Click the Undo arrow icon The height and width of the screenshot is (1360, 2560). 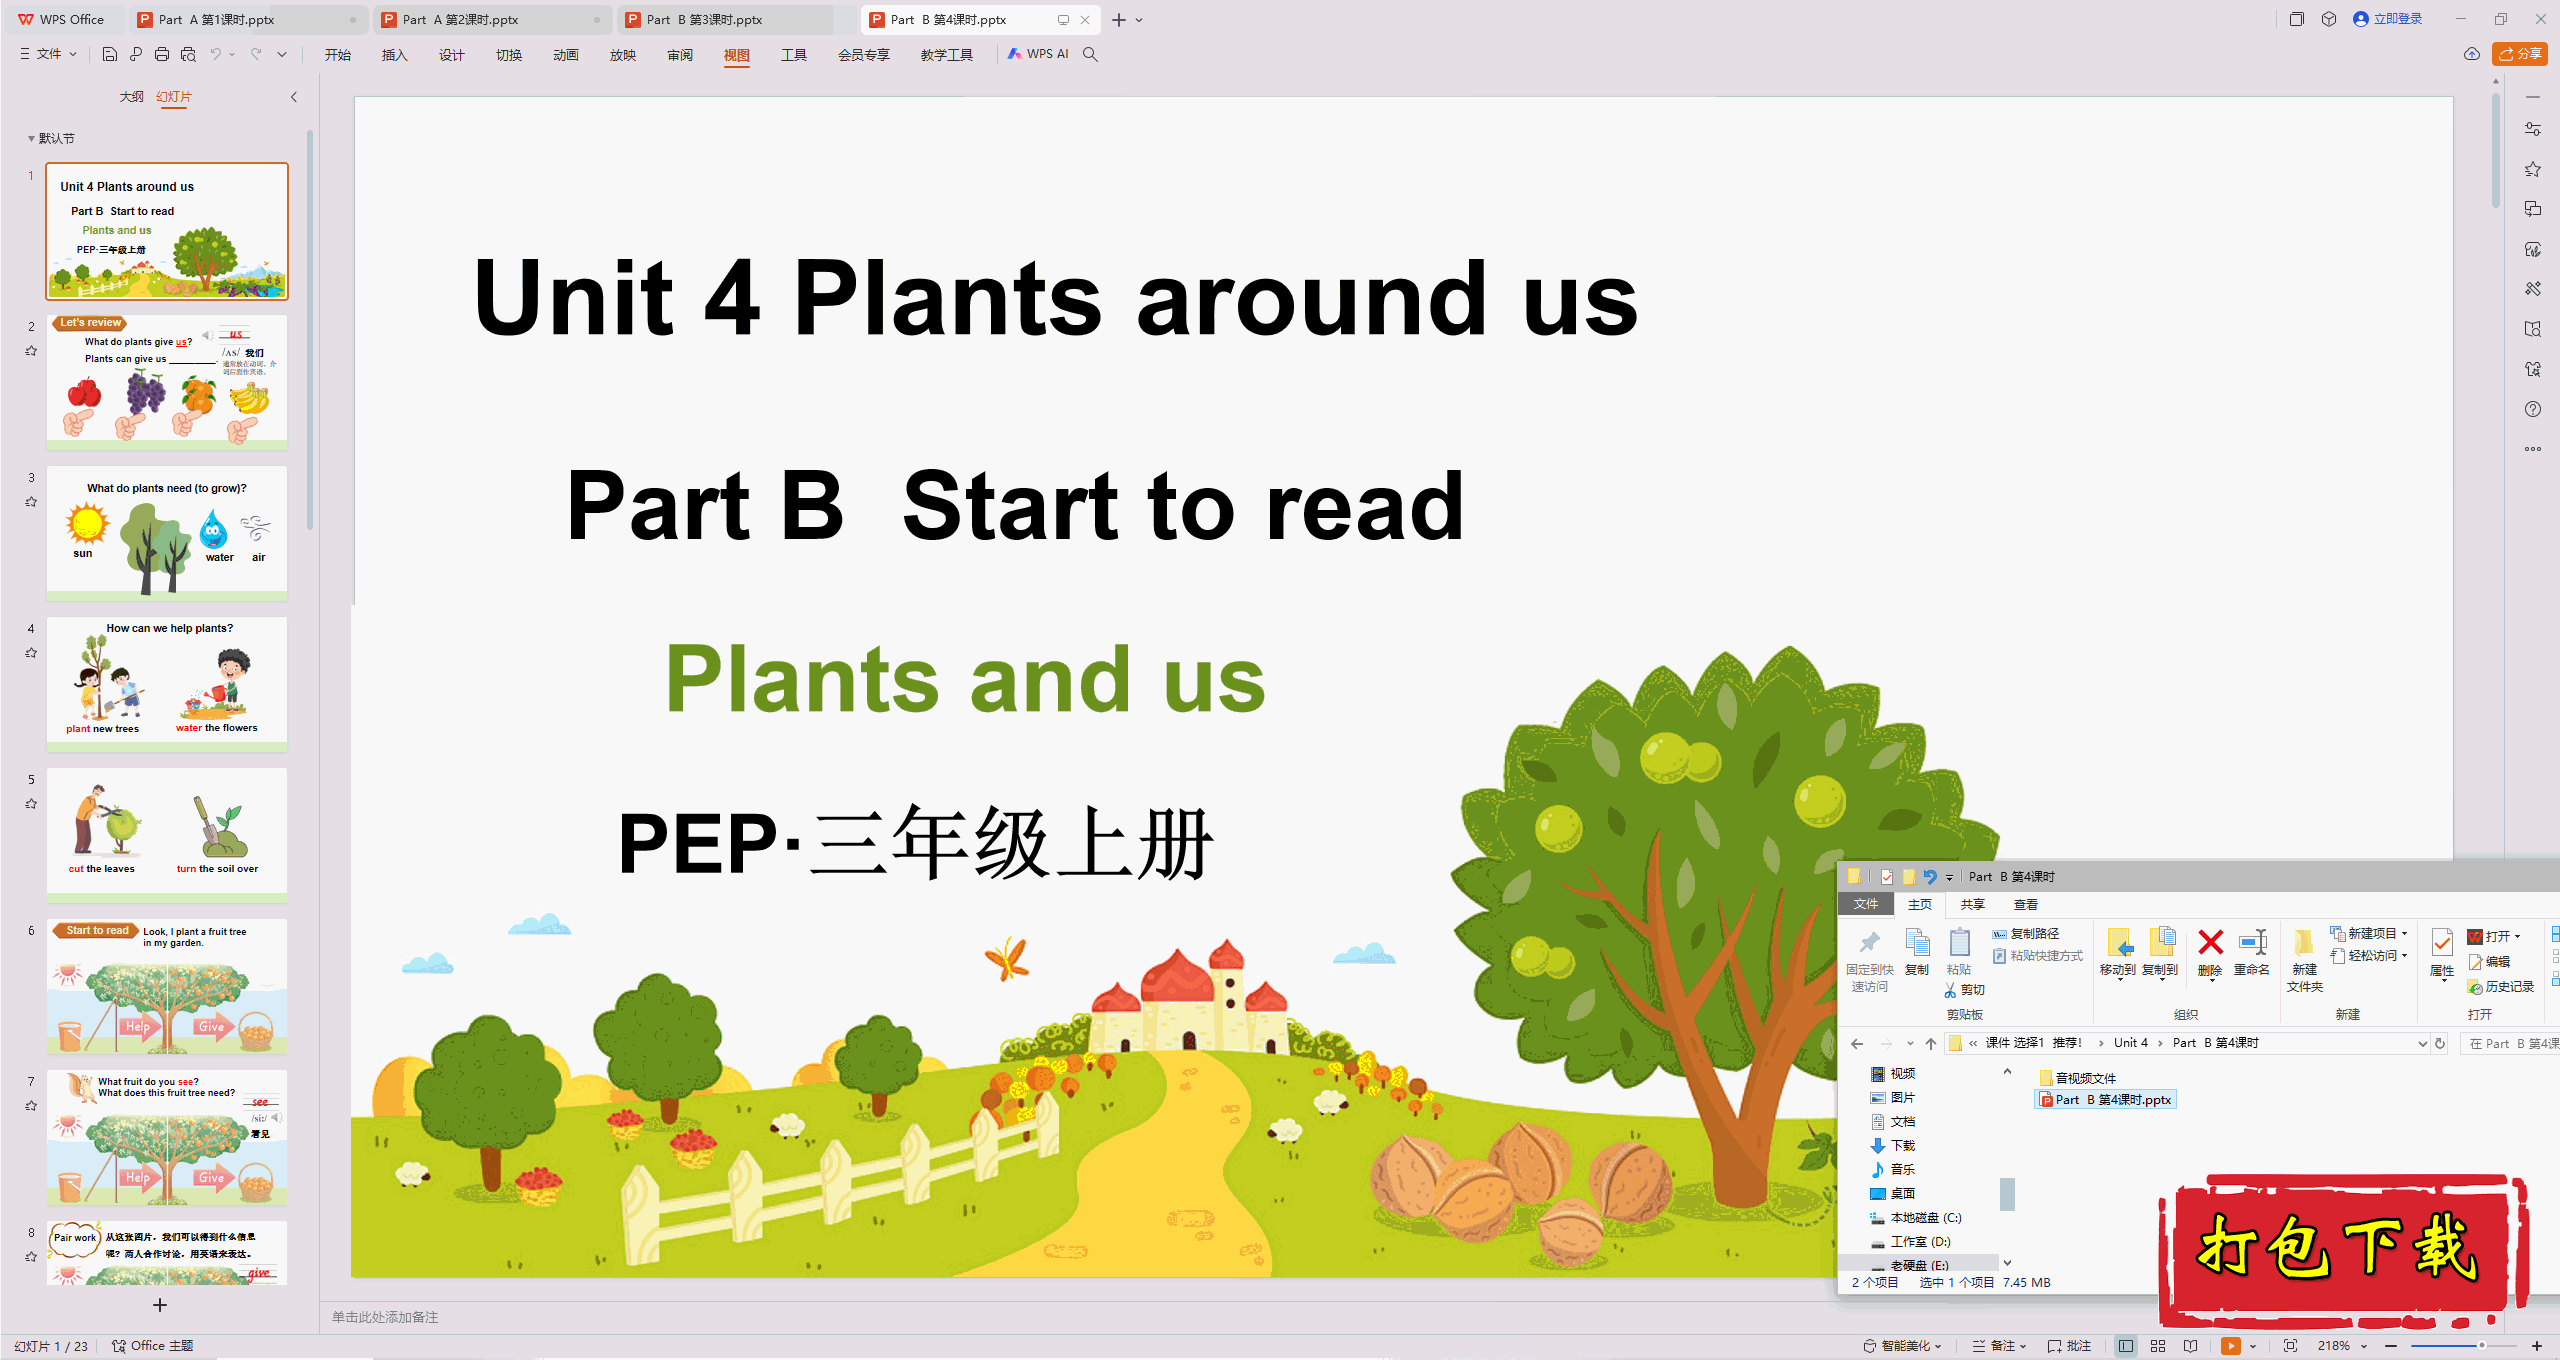(215, 54)
